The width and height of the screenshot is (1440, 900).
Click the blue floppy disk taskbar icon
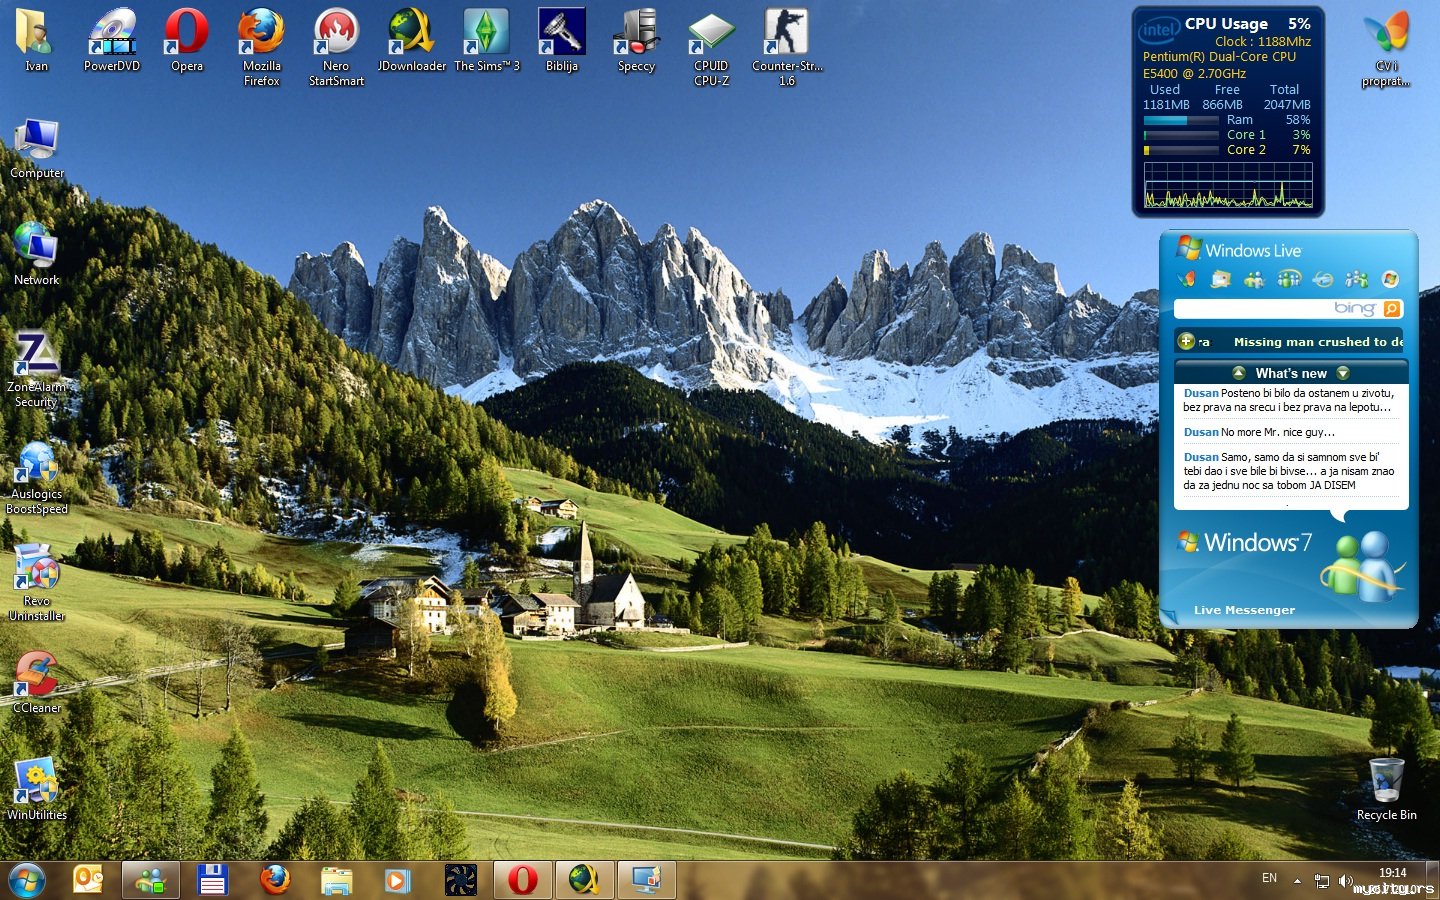(212, 880)
